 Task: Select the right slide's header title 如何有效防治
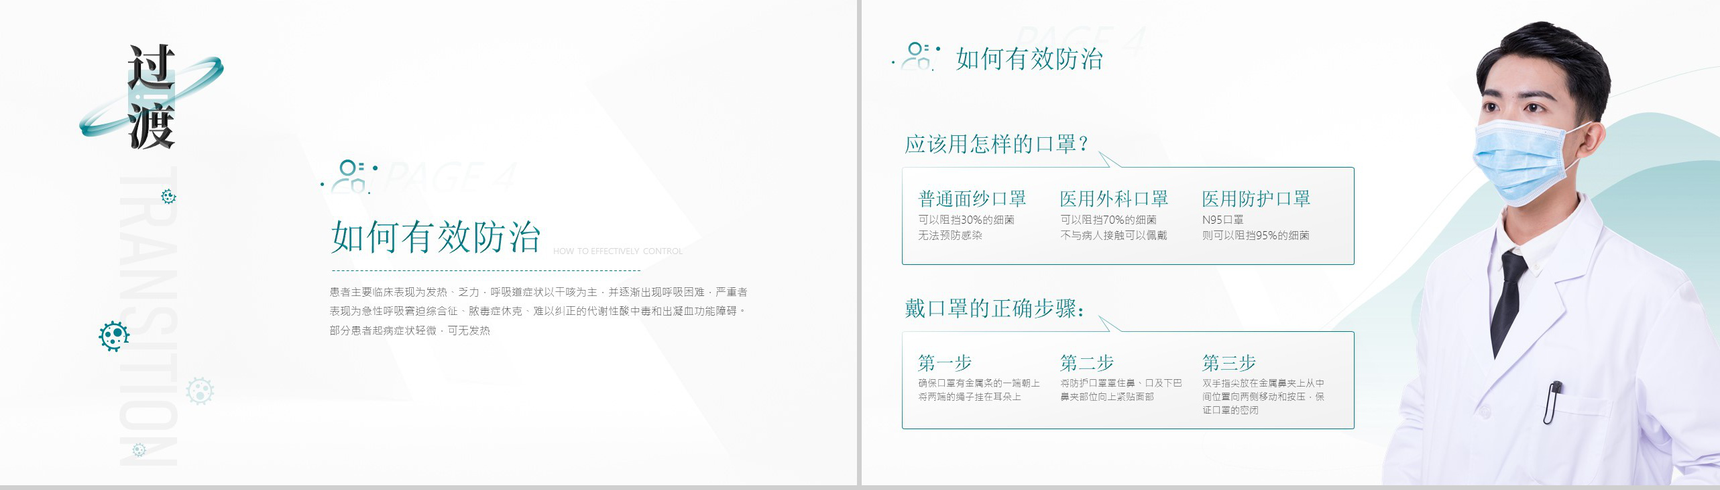pyautogui.click(x=1029, y=59)
